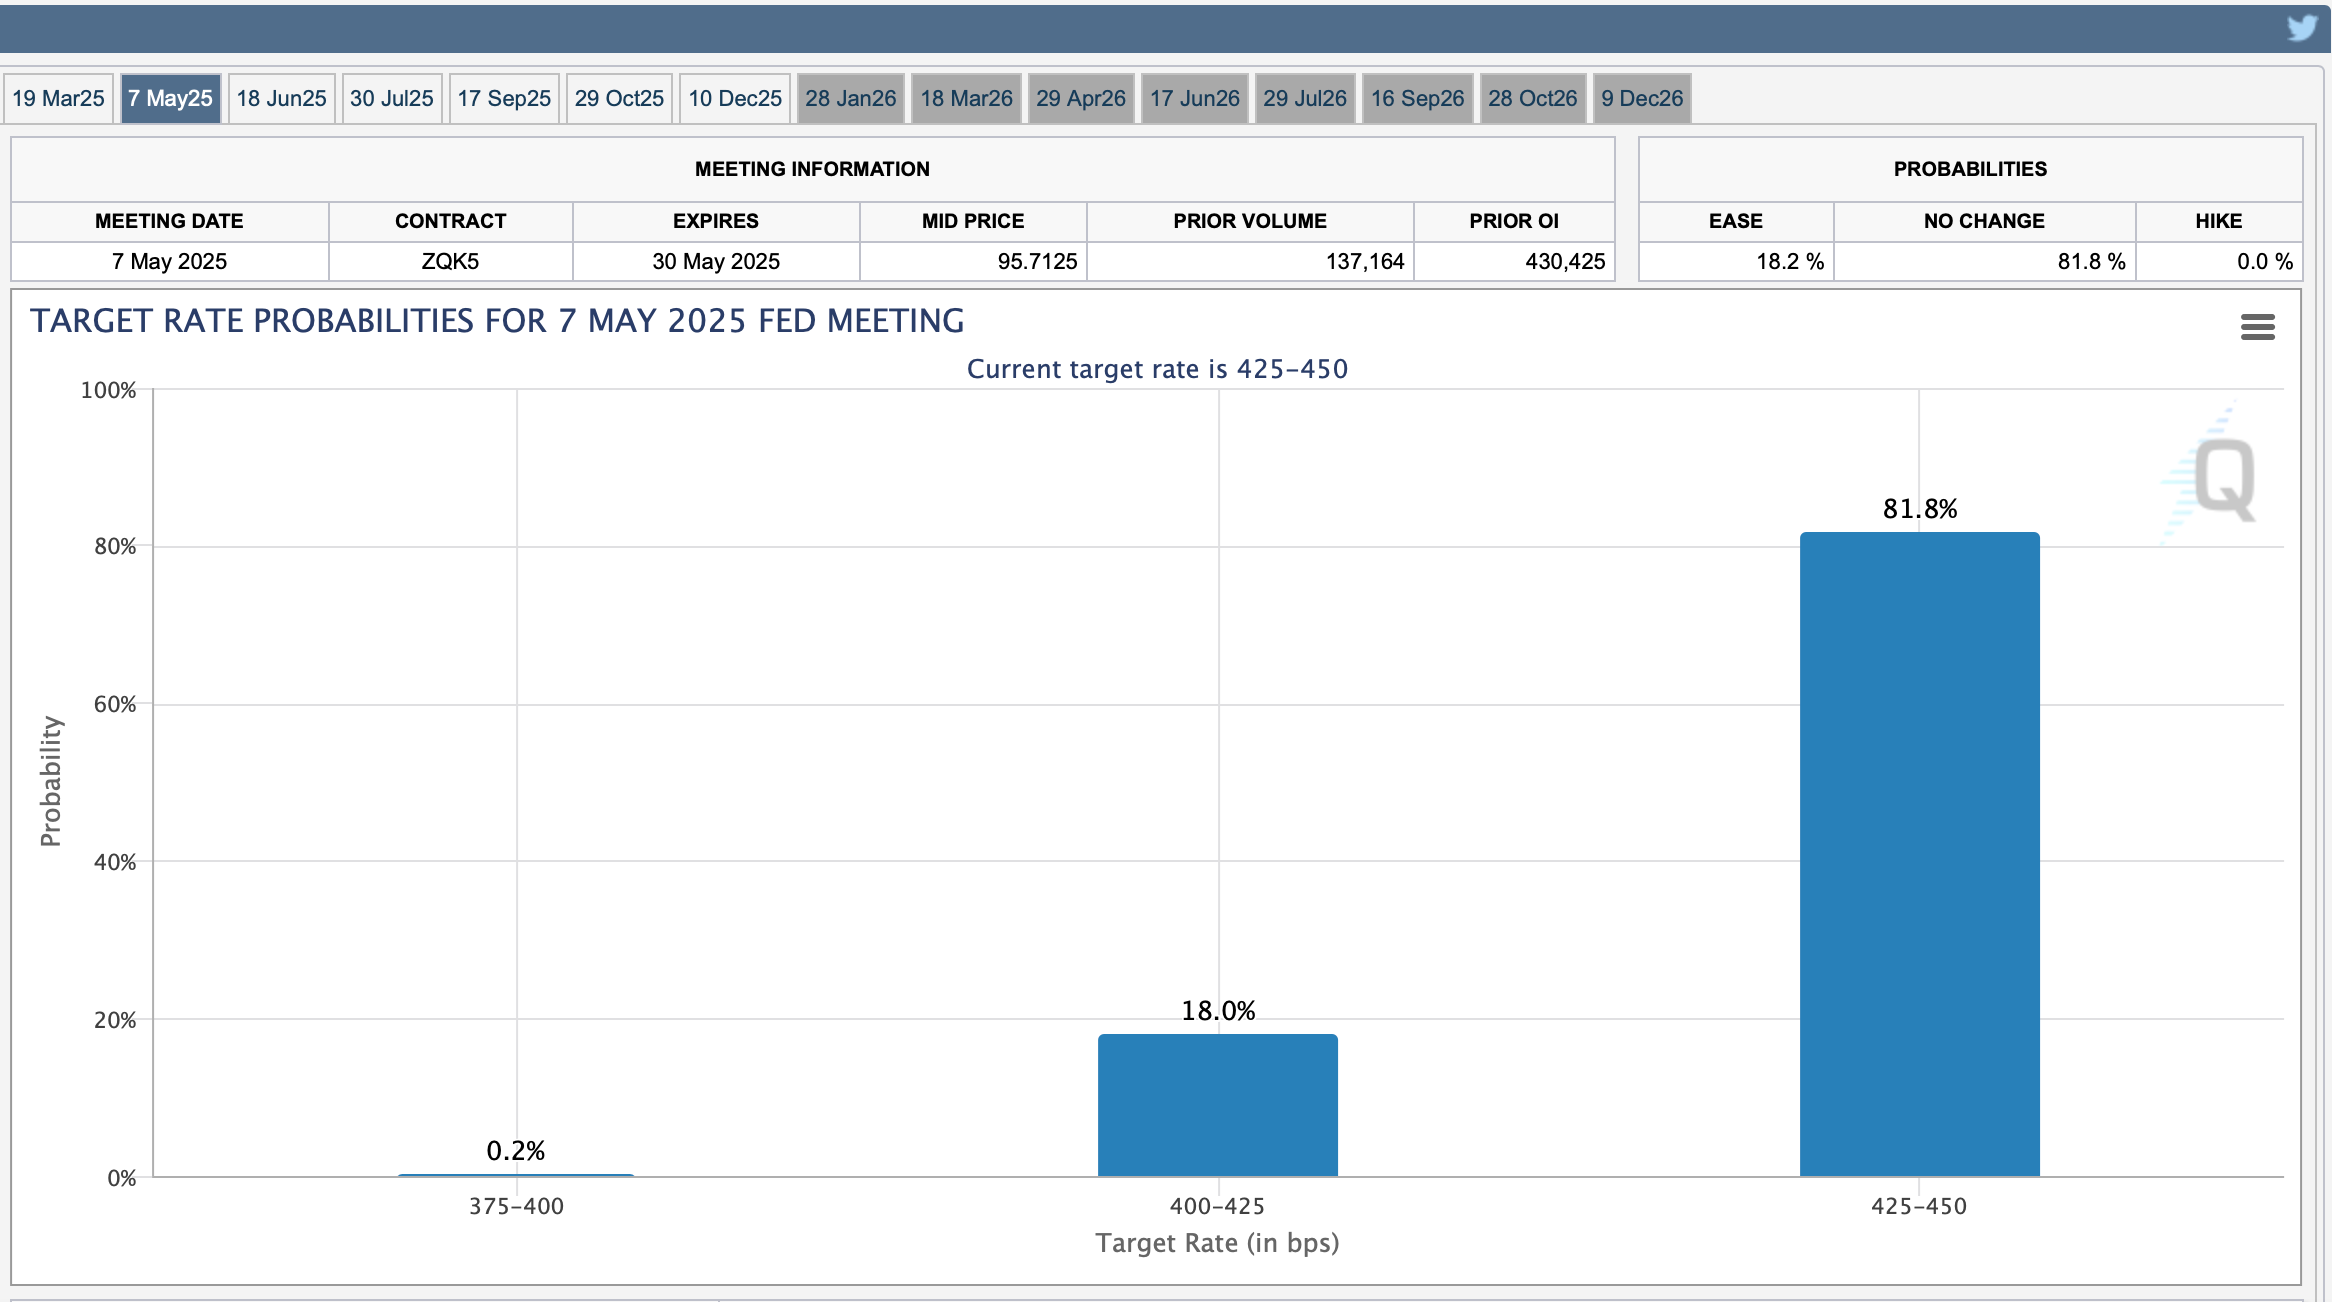Screen dimensions: 2332x1302
Task: Switch to the 19 Mar25 meeting tab
Action: (x=58, y=98)
